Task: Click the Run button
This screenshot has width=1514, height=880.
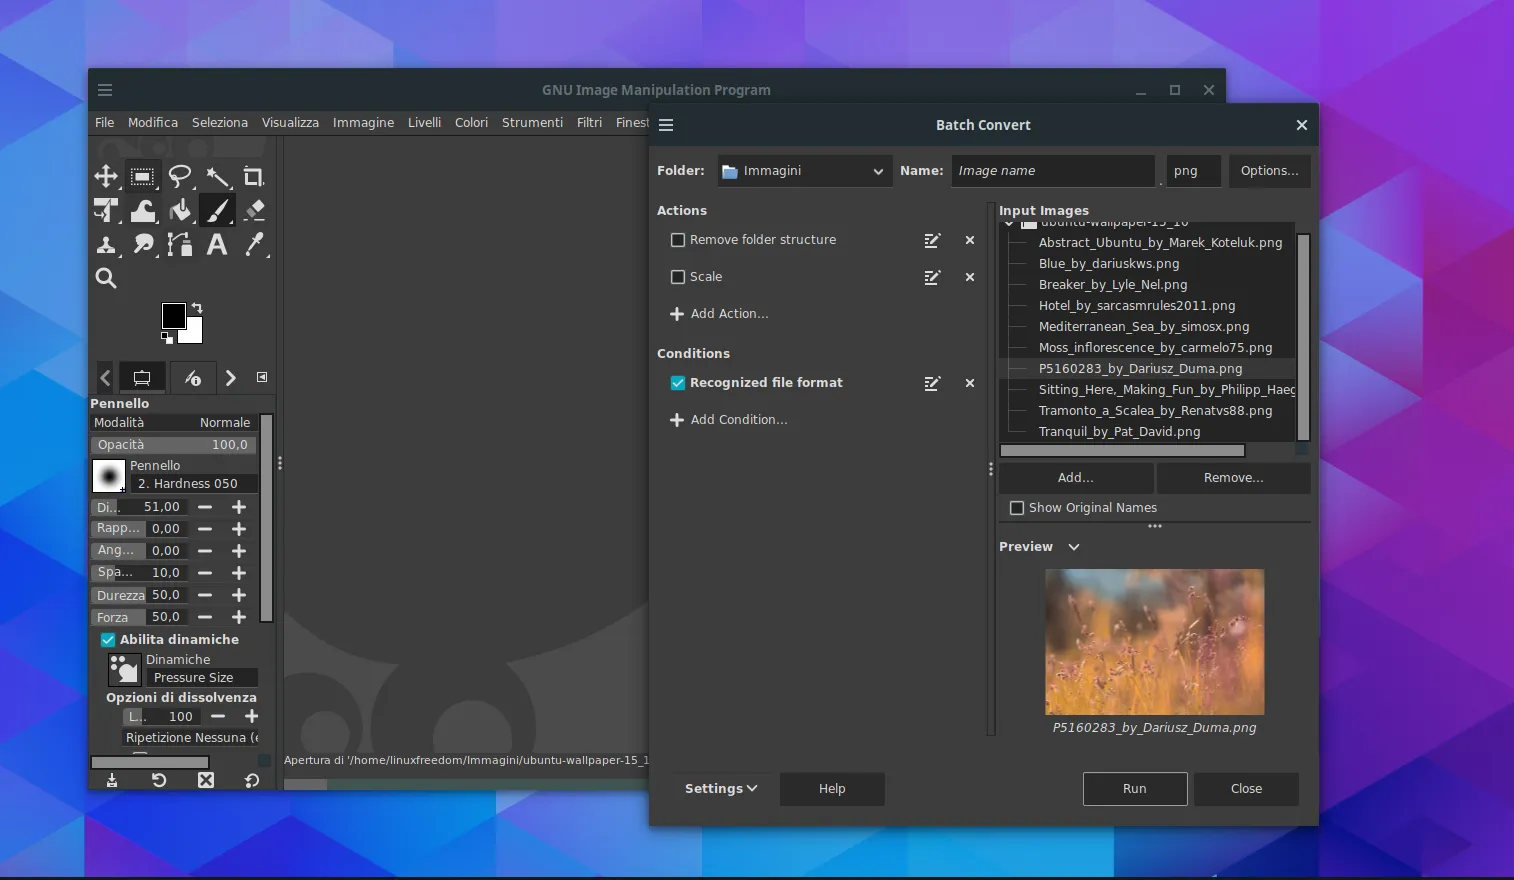Action: click(1134, 789)
